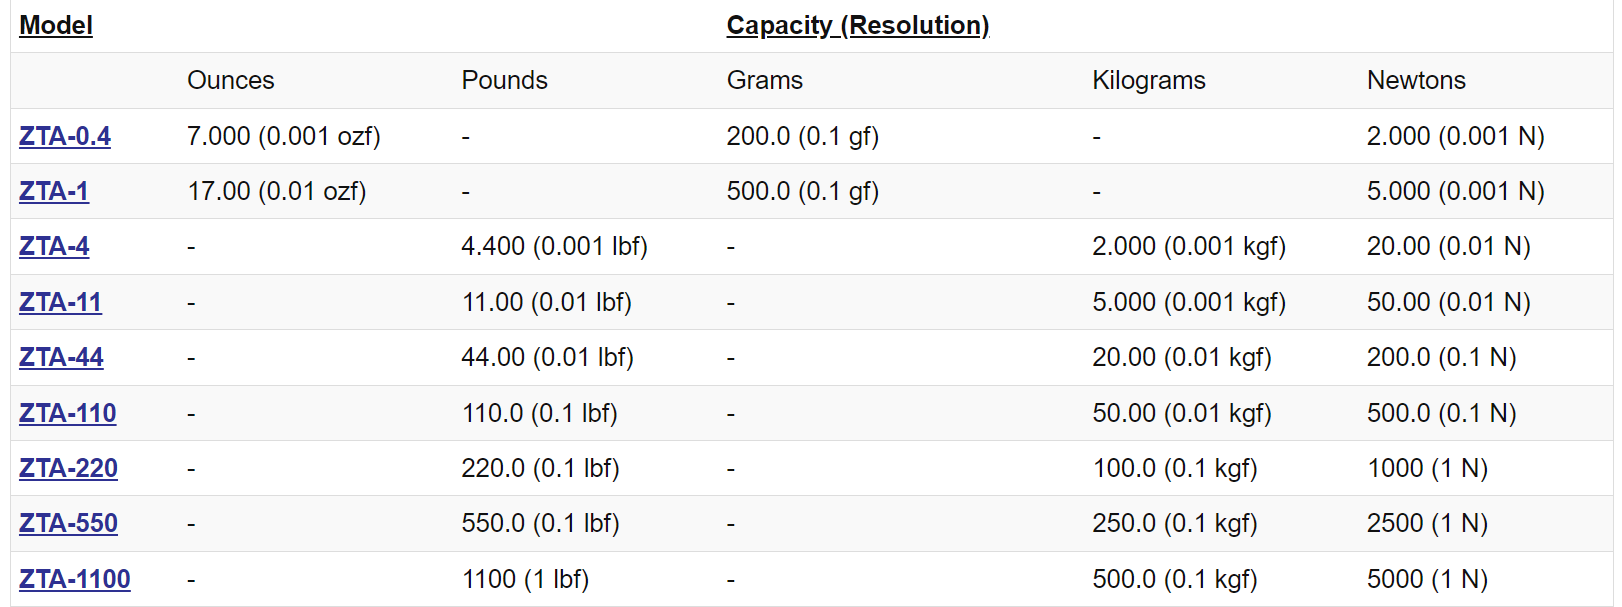
Task: Select the Kilograms sub-header
Action: [1148, 80]
